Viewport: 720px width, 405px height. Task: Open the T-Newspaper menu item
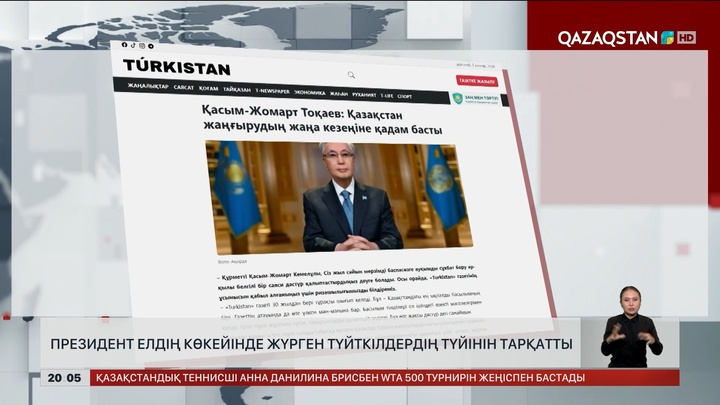(273, 91)
